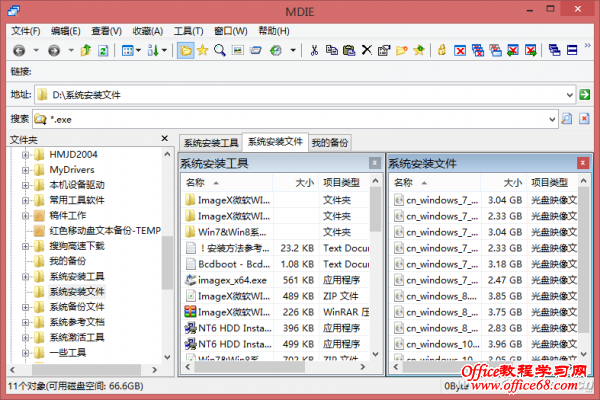Close the current tab red X icon
The height and width of the screenshot is (400, 600).
tap(460, 50)
